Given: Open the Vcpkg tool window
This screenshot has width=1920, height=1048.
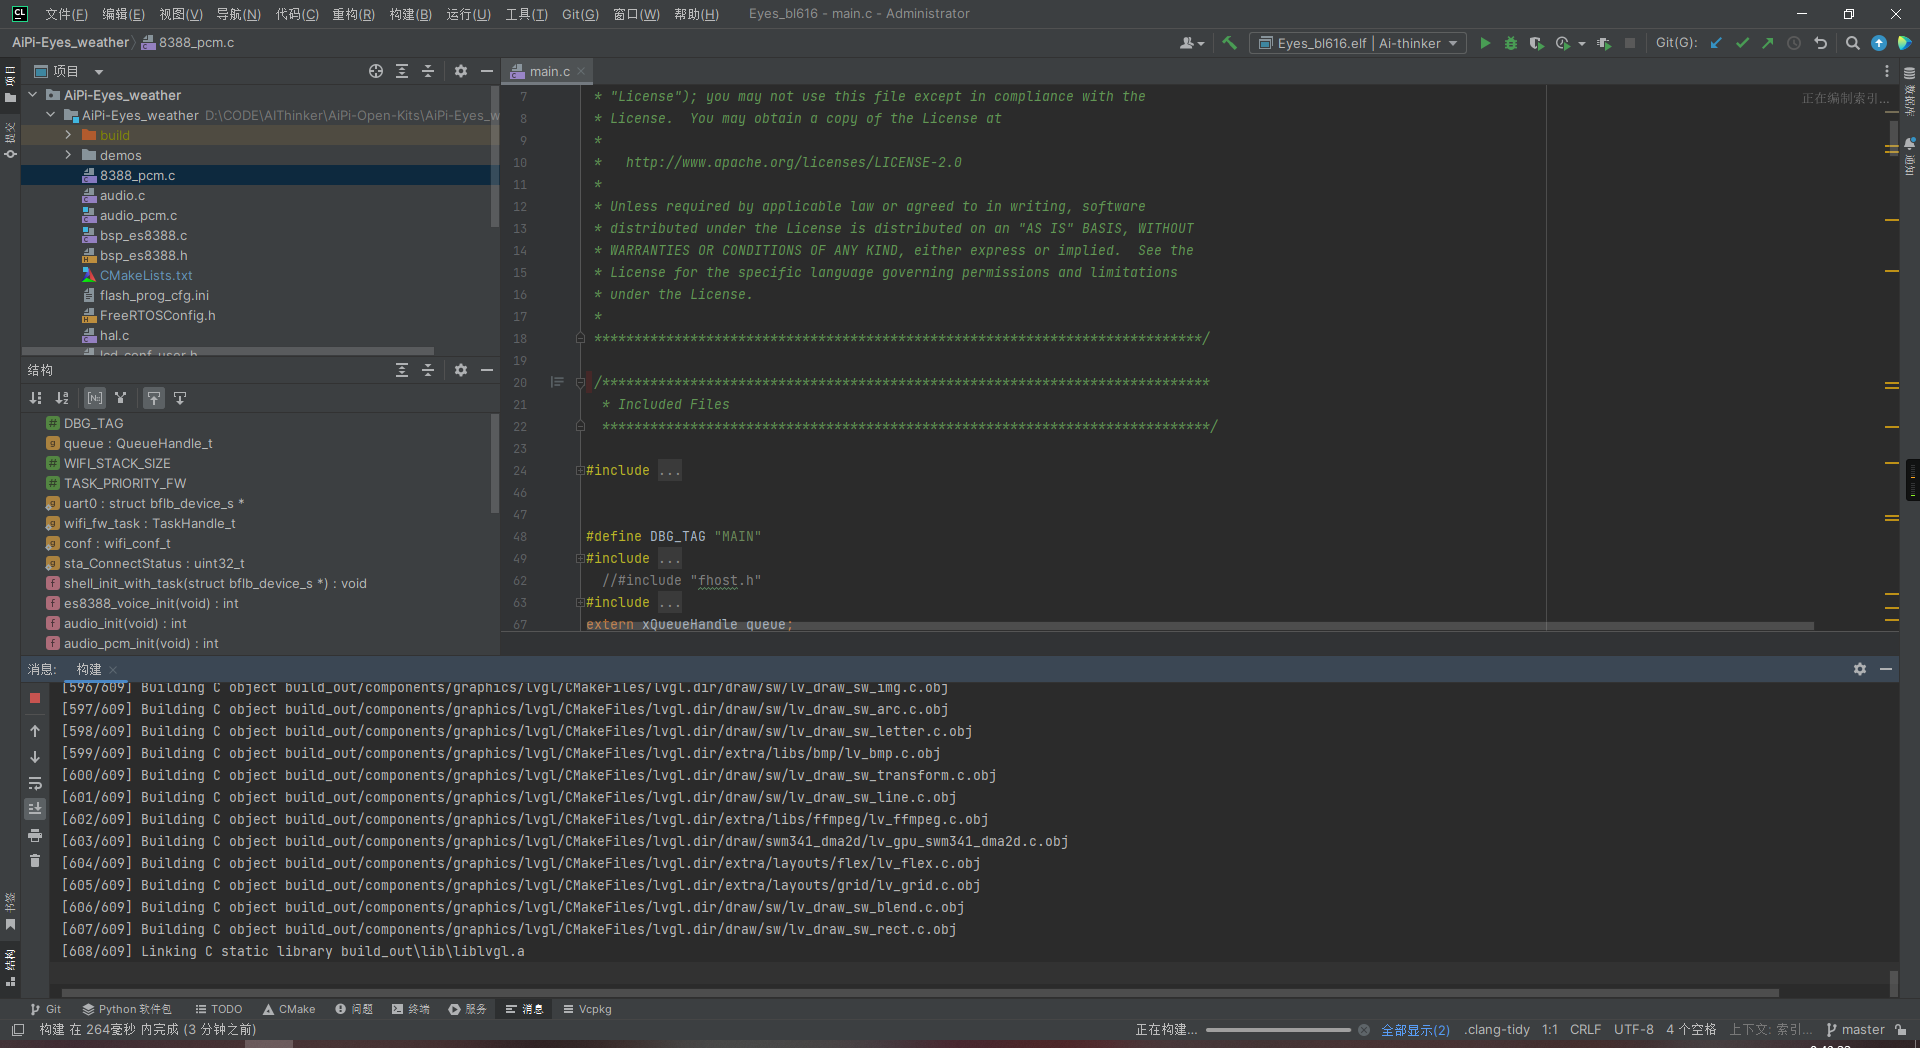Looking at the screenshot, I should [588, 1009].
